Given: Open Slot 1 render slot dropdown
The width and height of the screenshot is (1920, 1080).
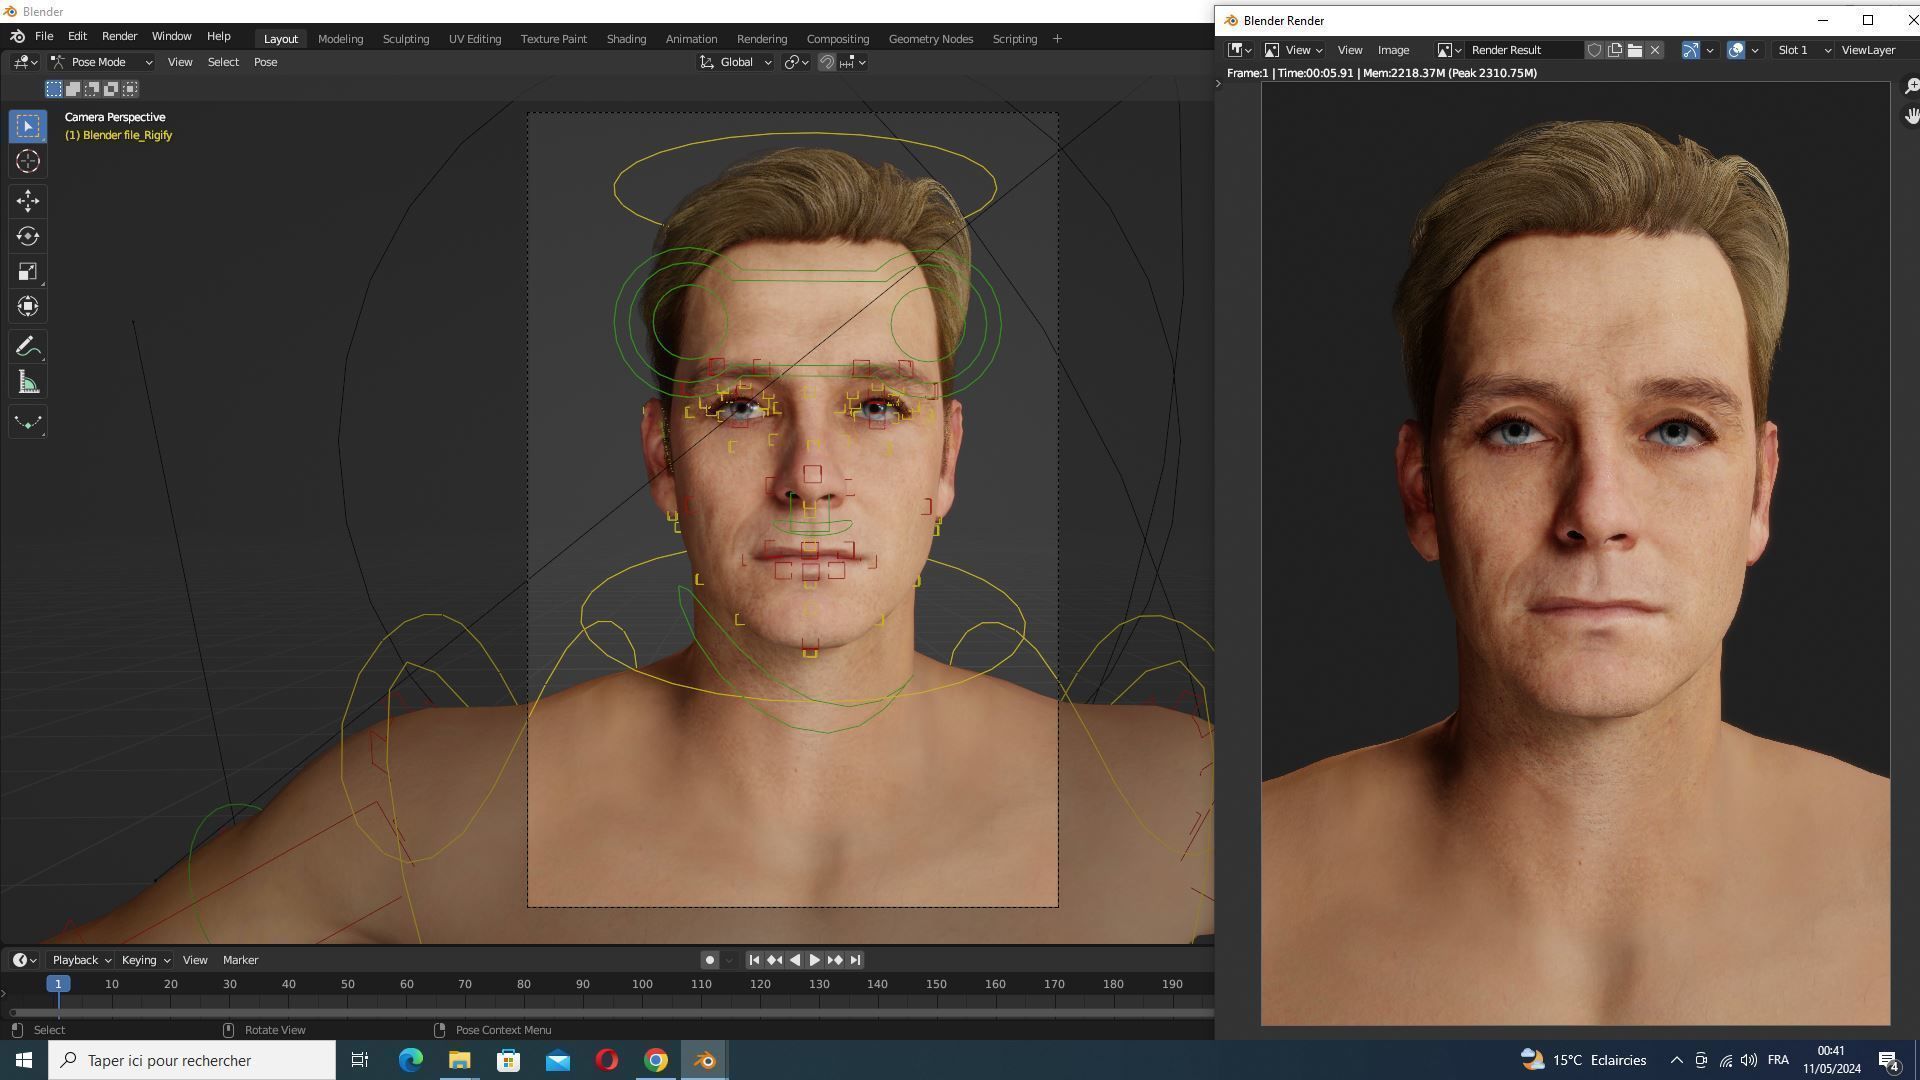Looking at the screenshot, I should (x=1803, y=50).
